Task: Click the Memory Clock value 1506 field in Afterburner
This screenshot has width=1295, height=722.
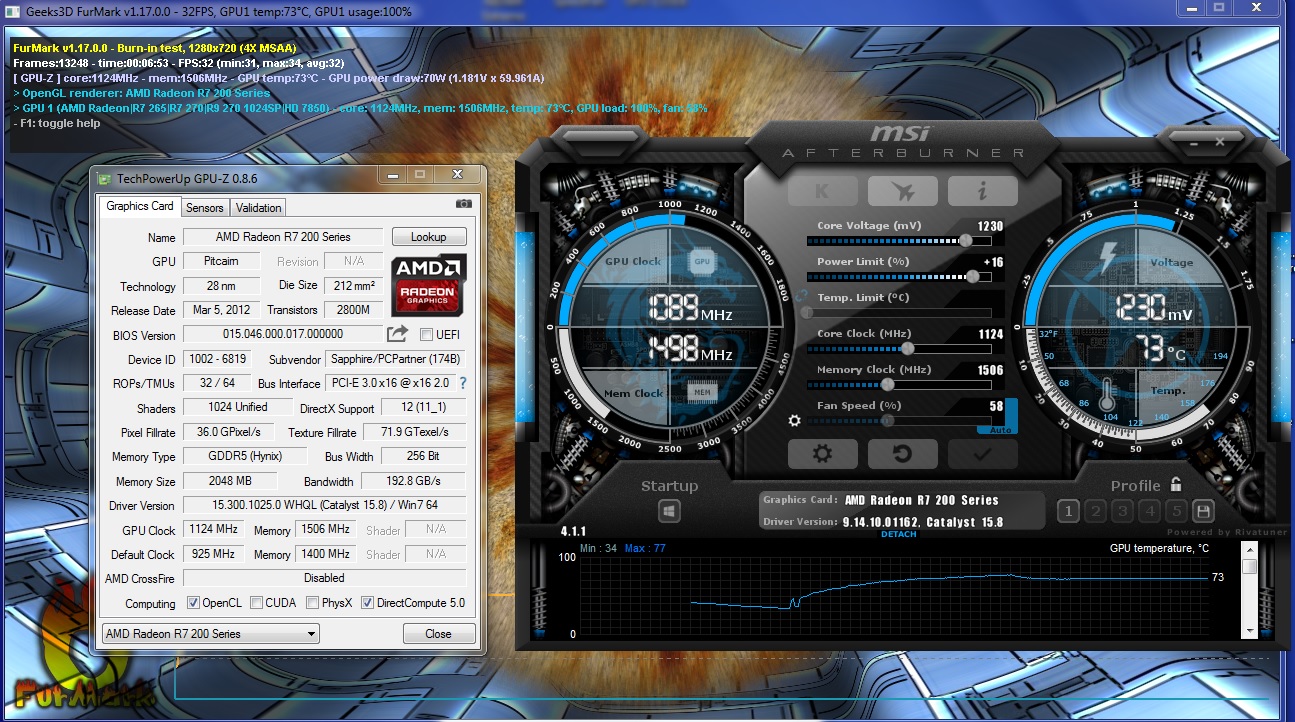Action: (x=991, y=370)
